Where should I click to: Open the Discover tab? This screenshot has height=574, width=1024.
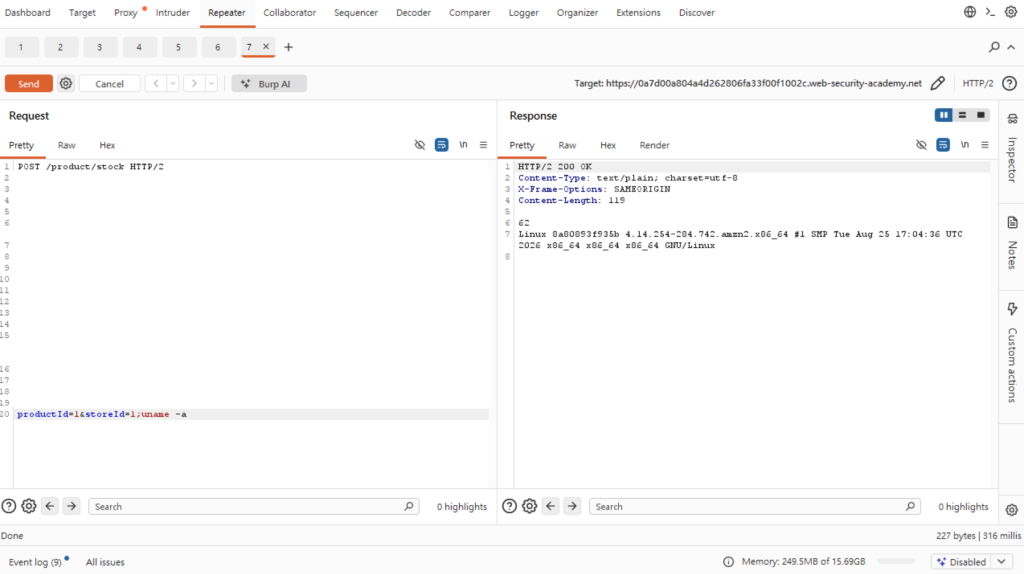(x=697, y=12)
